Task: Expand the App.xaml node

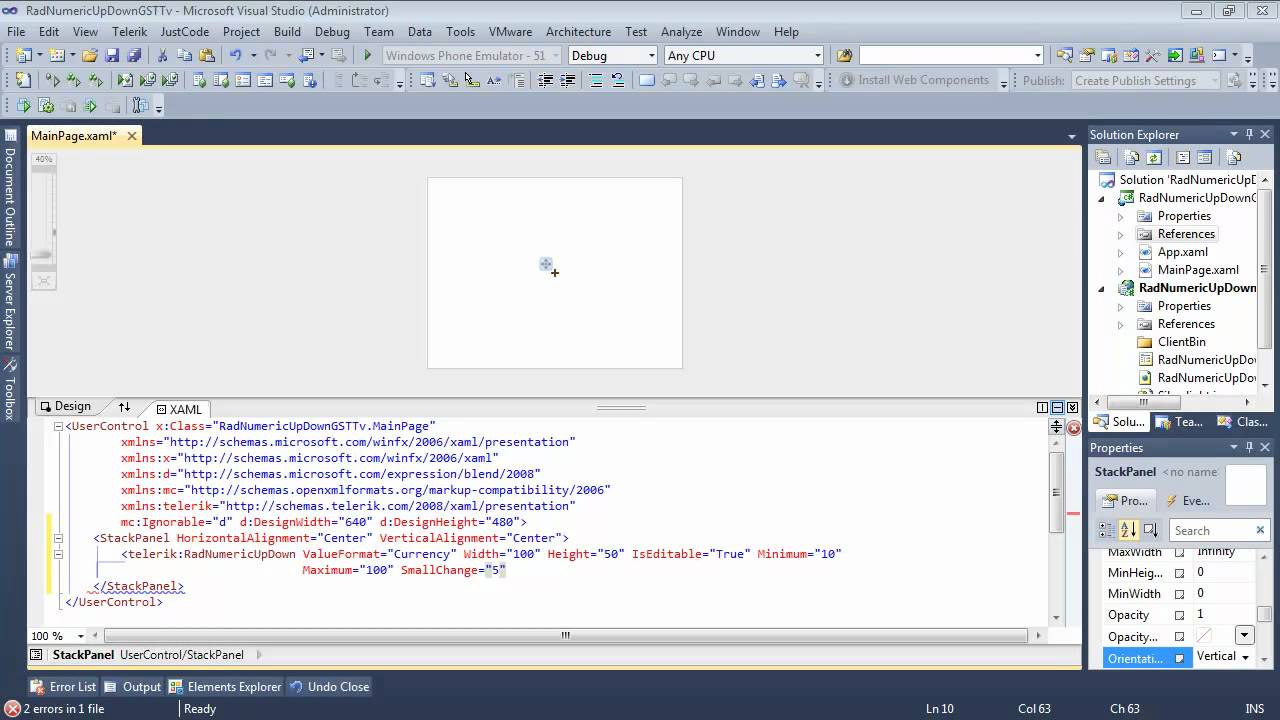Action: click(x=1120, y=252)
